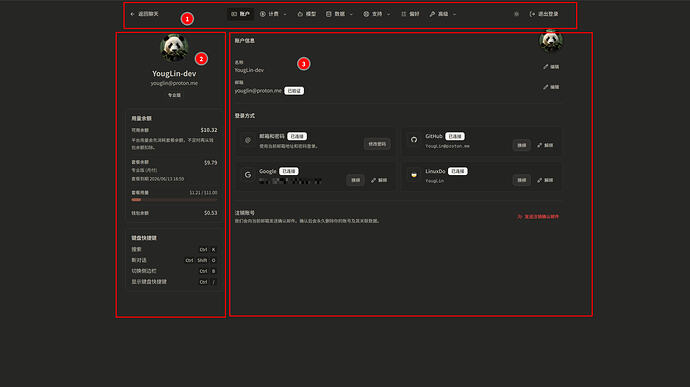Click the connect button in the GitHub card
The height and width of the screenshot is (387, 690).
pos(521,145)
